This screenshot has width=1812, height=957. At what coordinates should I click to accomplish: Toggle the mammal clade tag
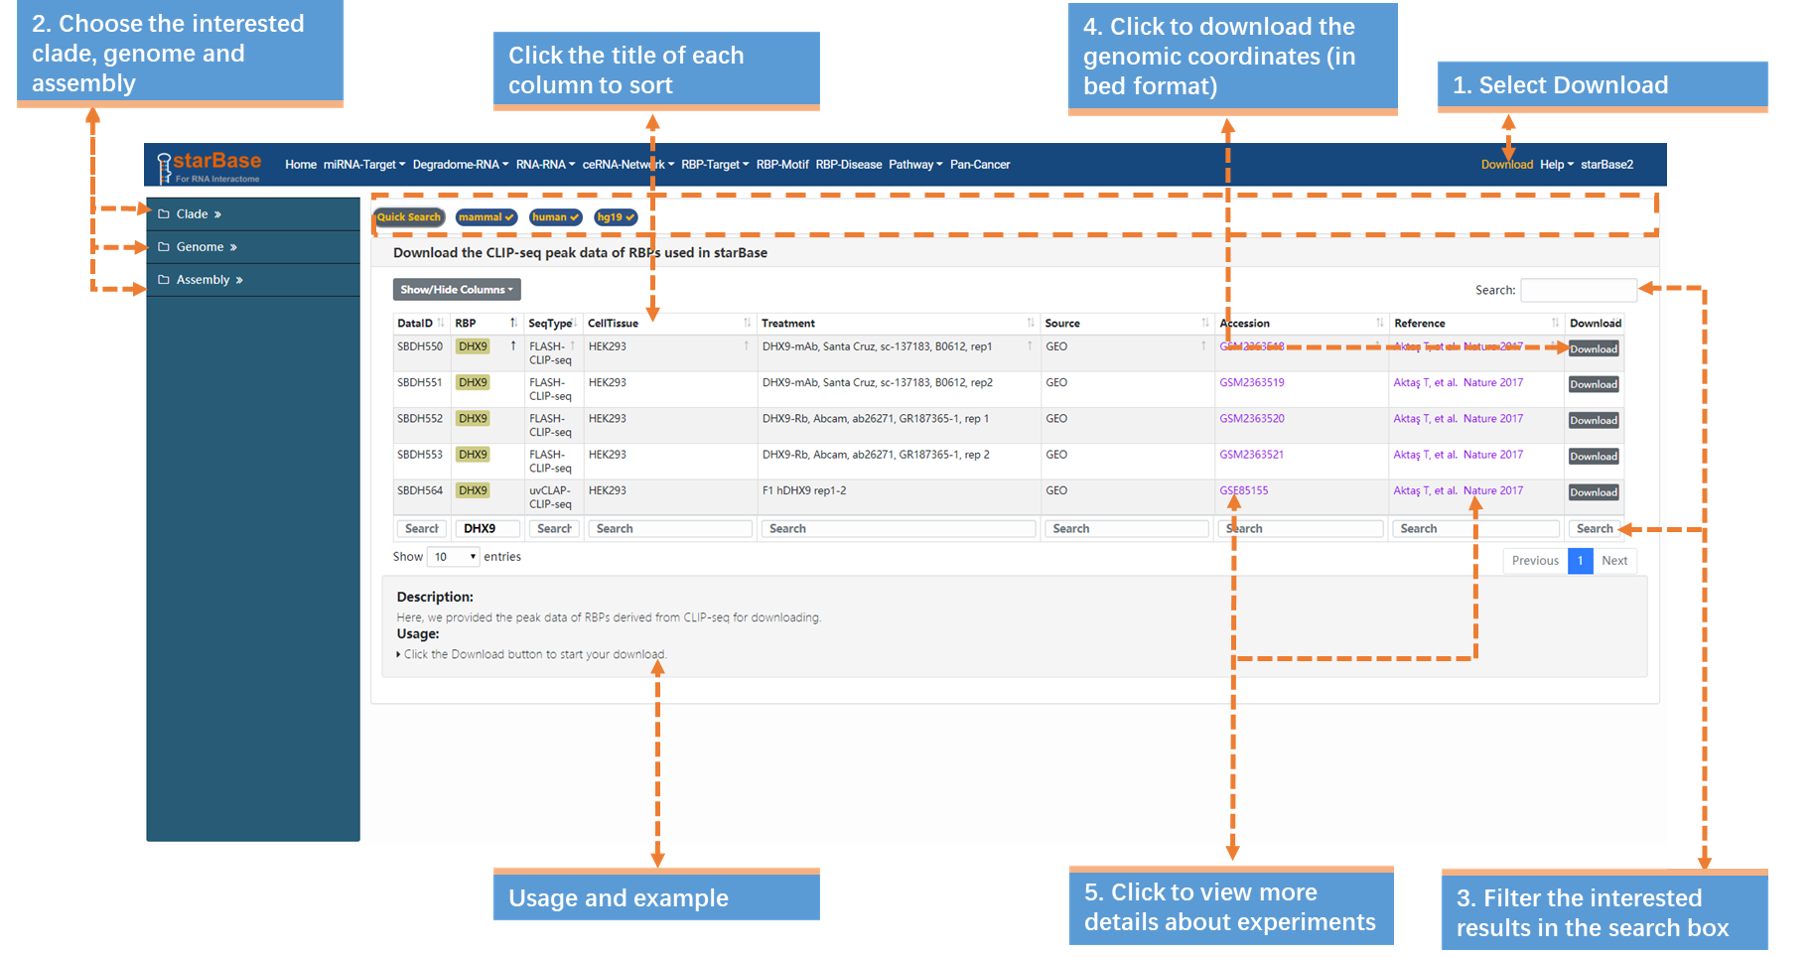point(486,217)
